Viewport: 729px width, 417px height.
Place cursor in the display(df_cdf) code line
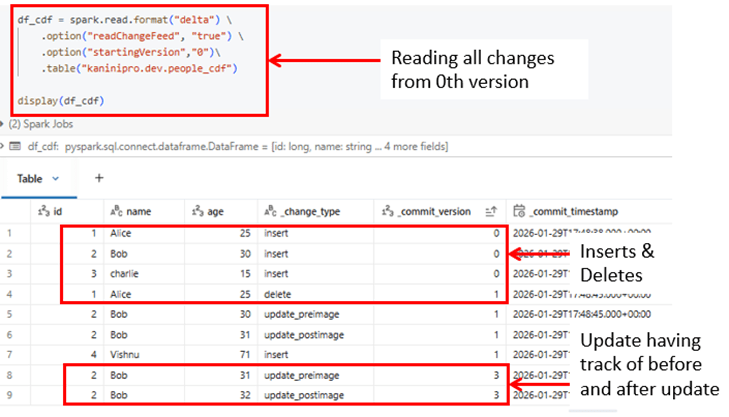click(60, 101)
